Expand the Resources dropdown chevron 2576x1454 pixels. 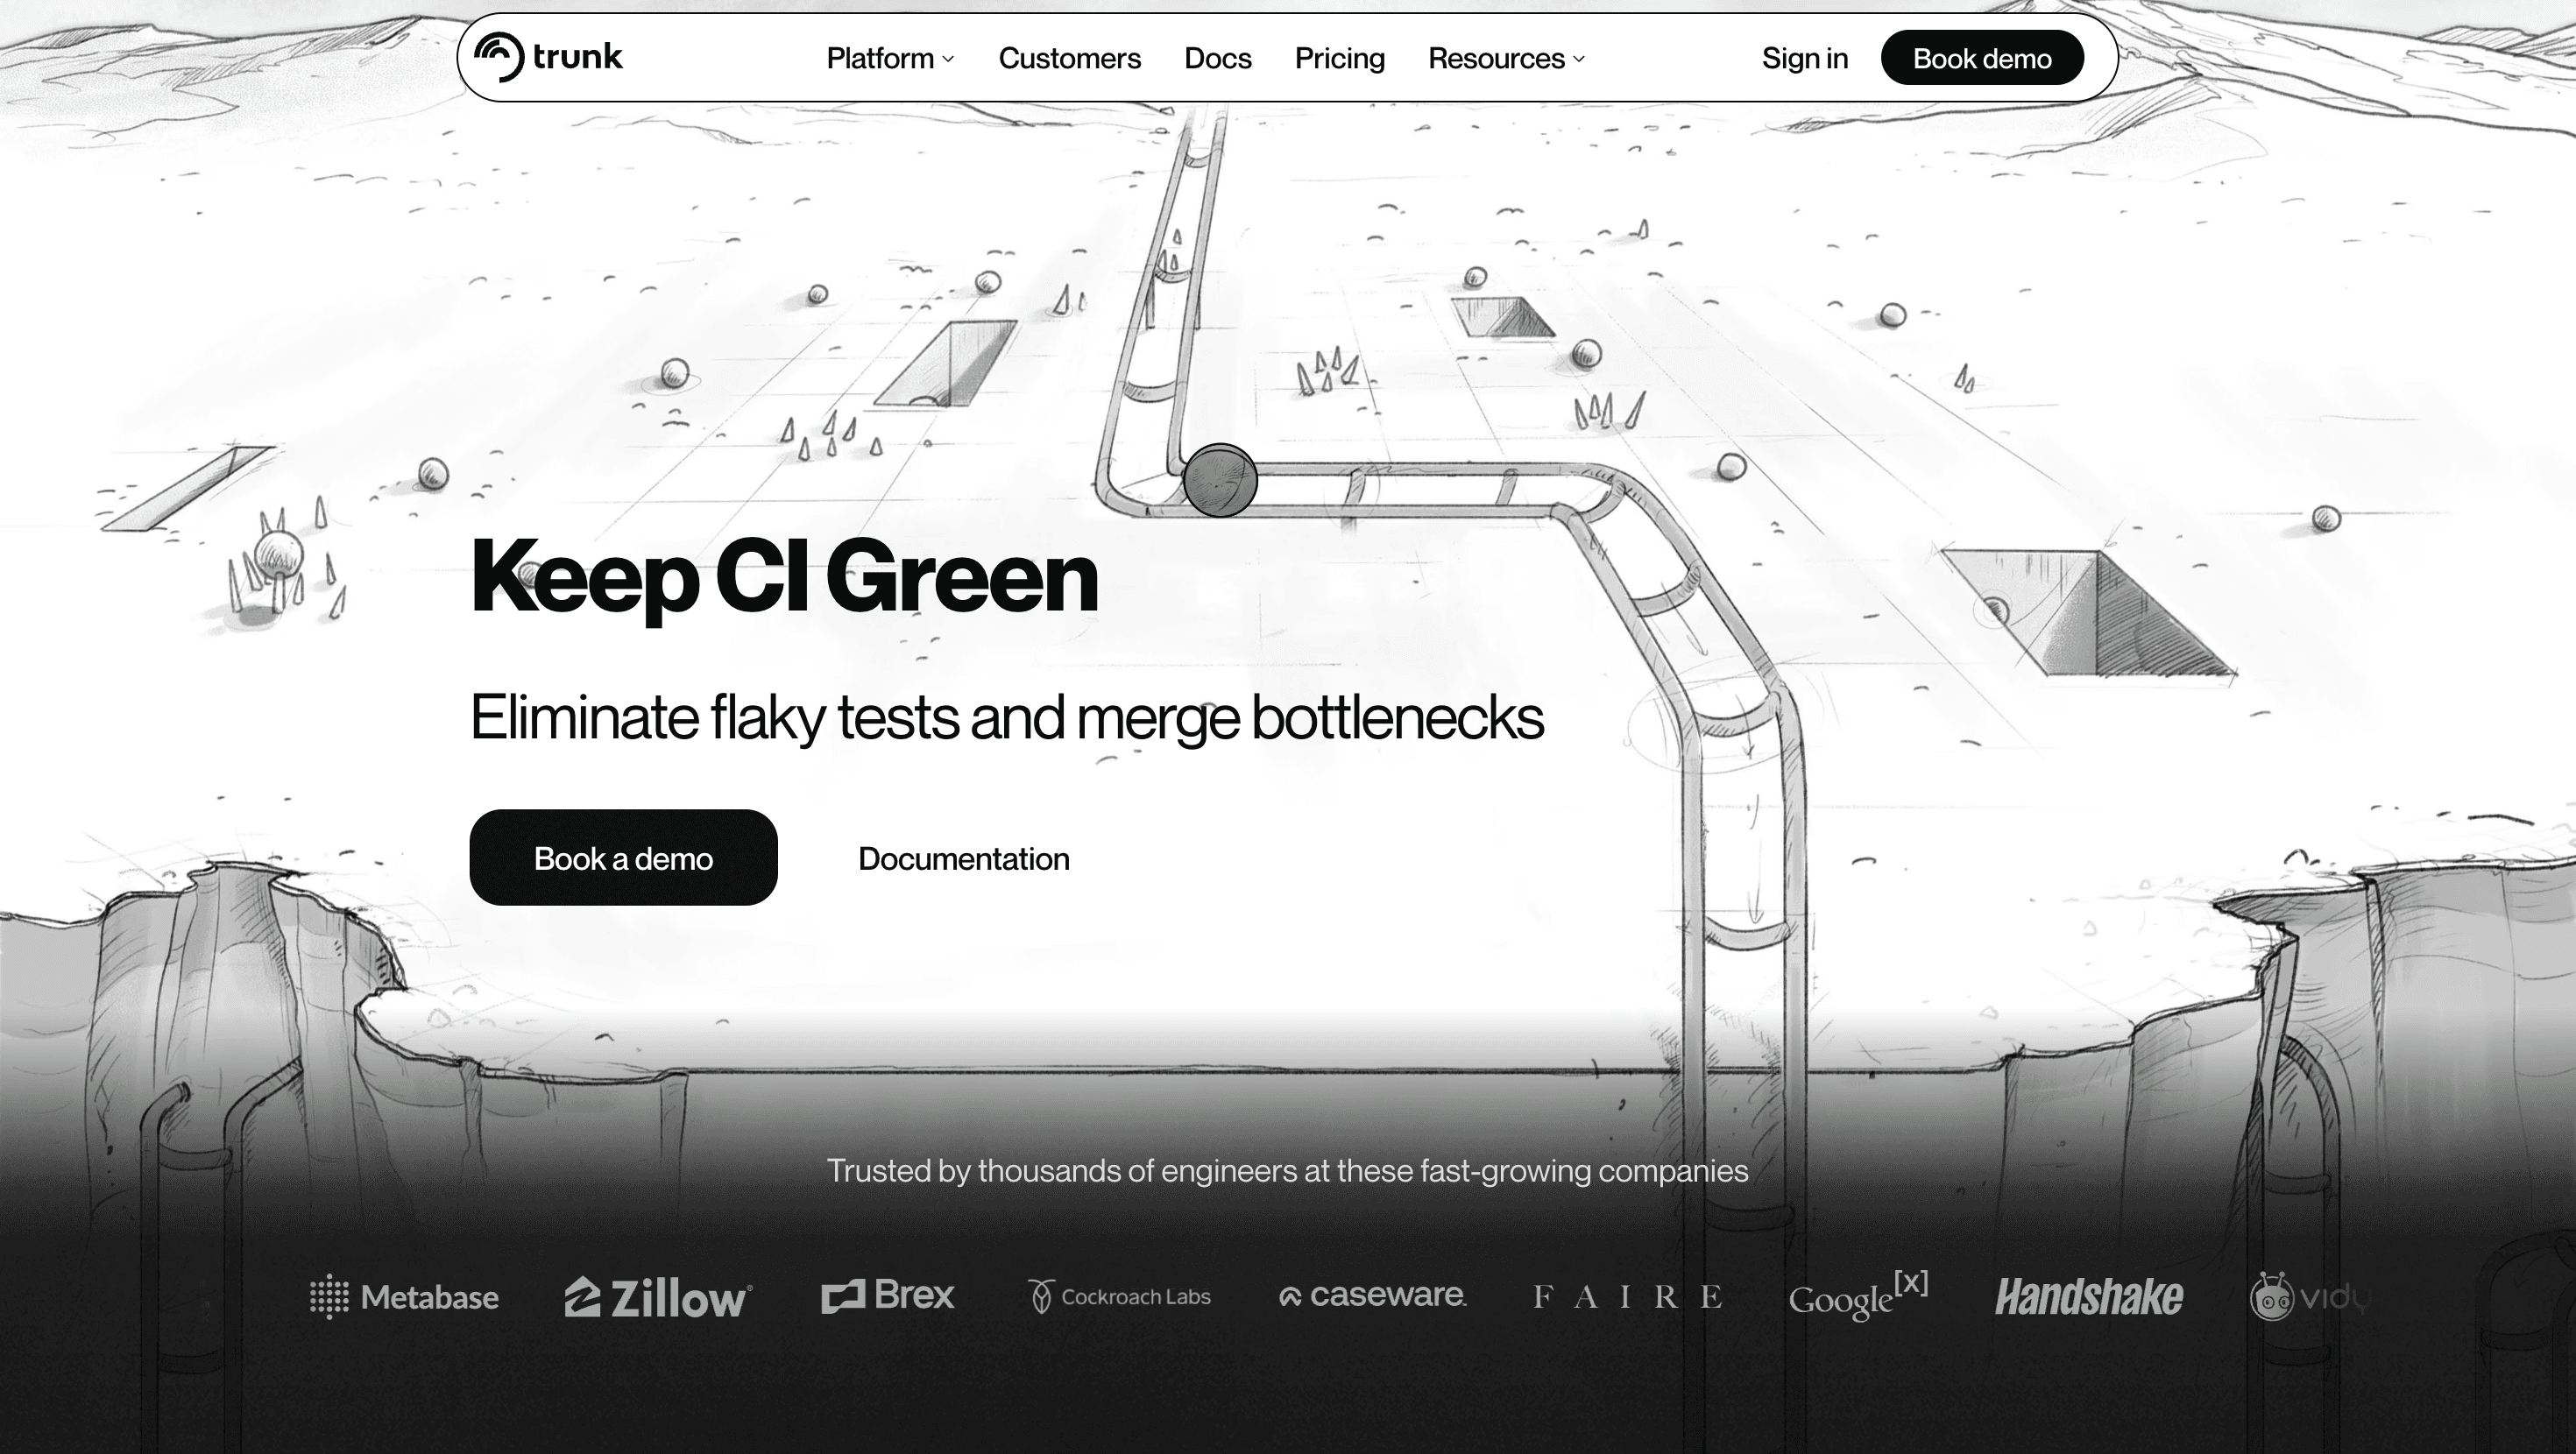(x=1579, y=59)
